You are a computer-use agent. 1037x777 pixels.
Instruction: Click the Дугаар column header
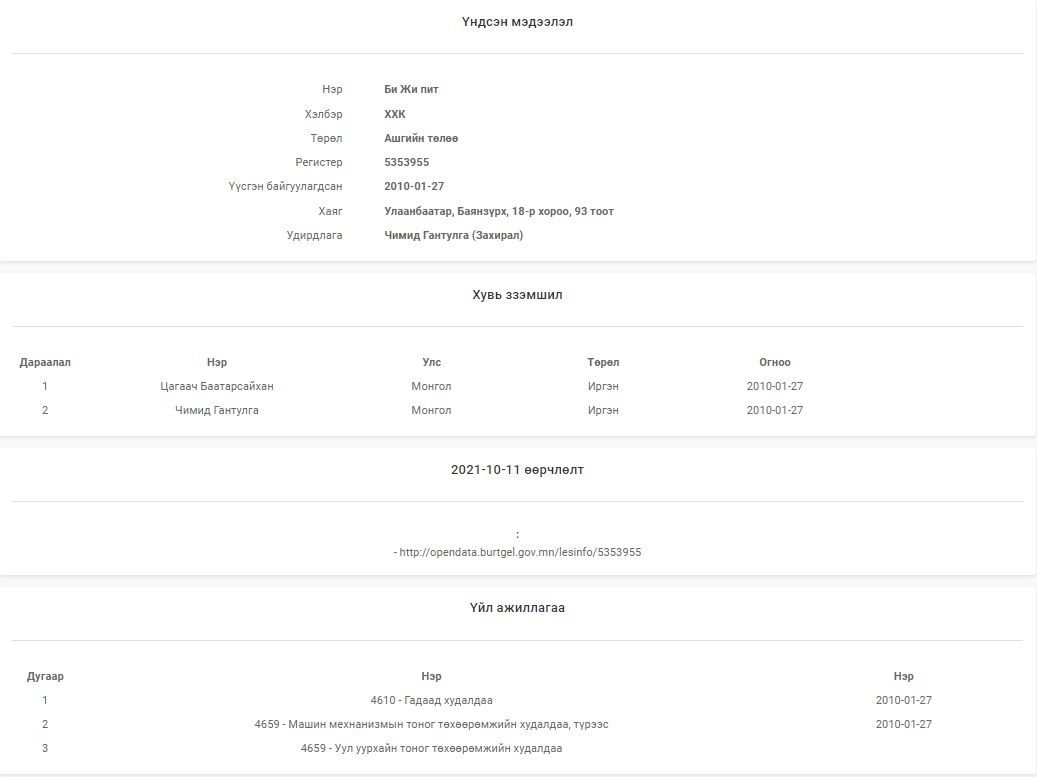tap(45, 676)
